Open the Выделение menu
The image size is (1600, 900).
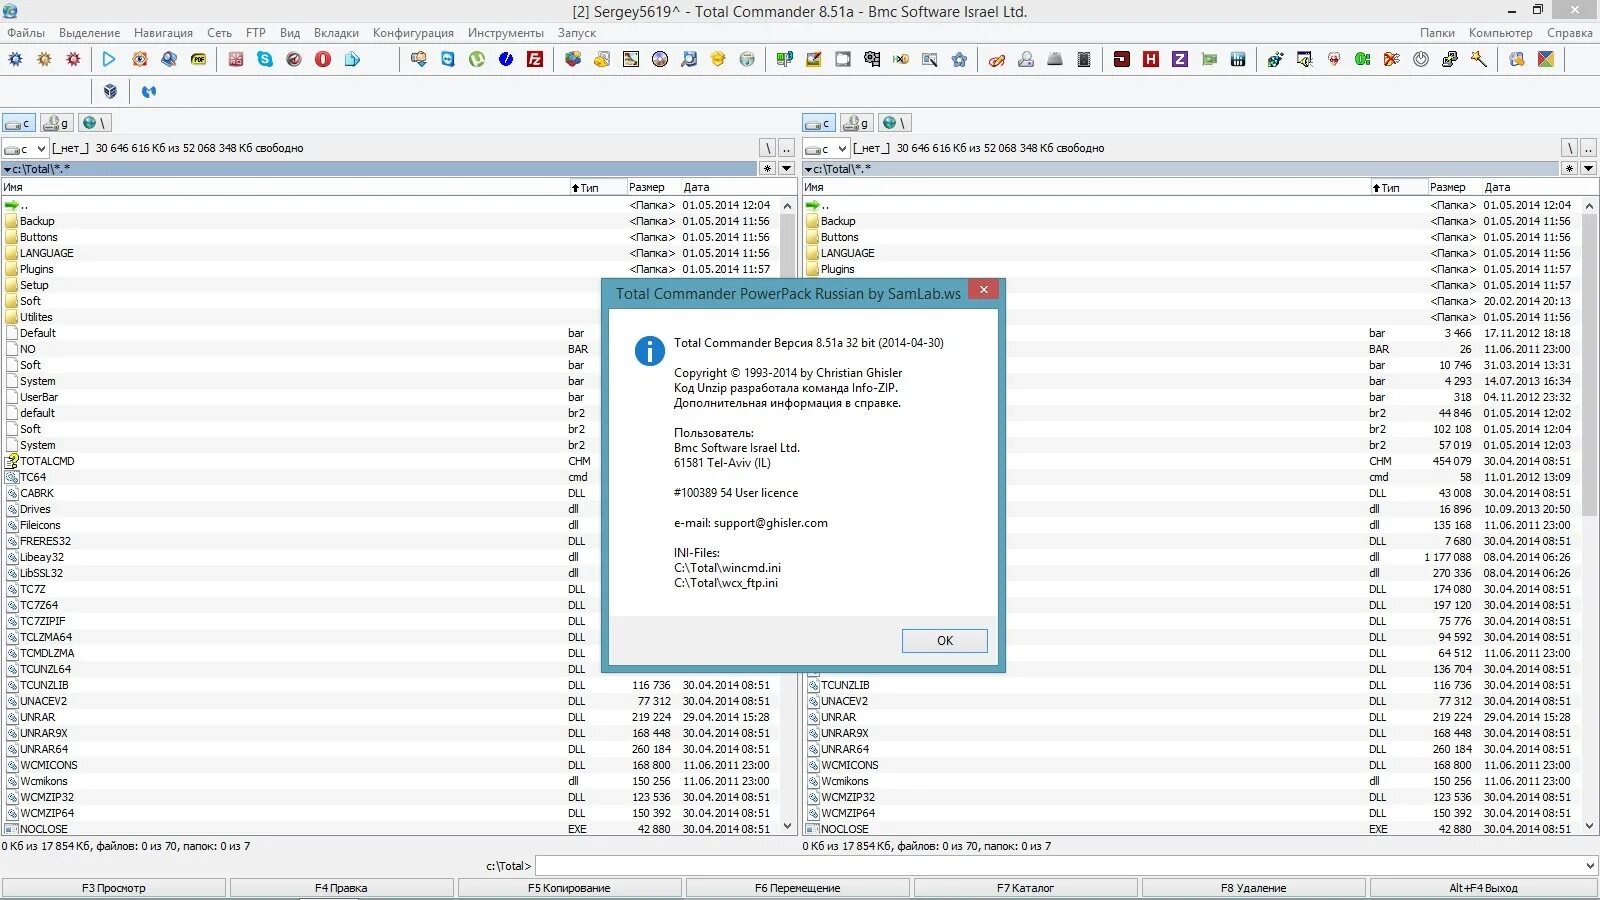89,33
